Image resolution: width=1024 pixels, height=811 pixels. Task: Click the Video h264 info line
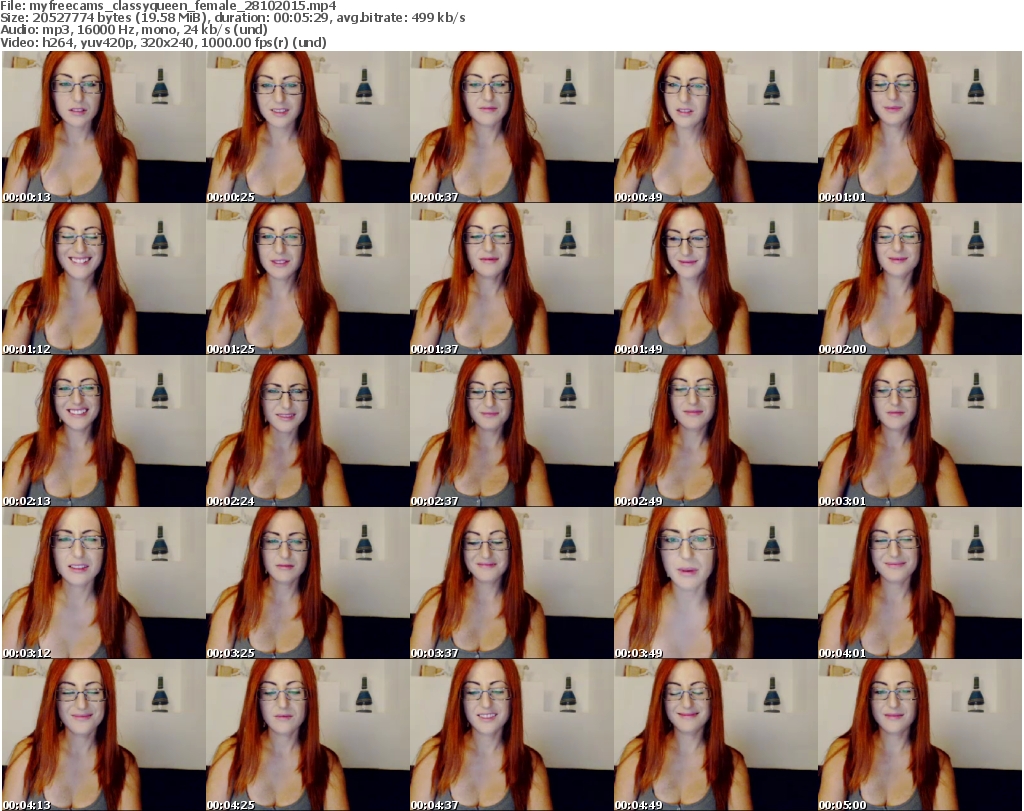163,42
